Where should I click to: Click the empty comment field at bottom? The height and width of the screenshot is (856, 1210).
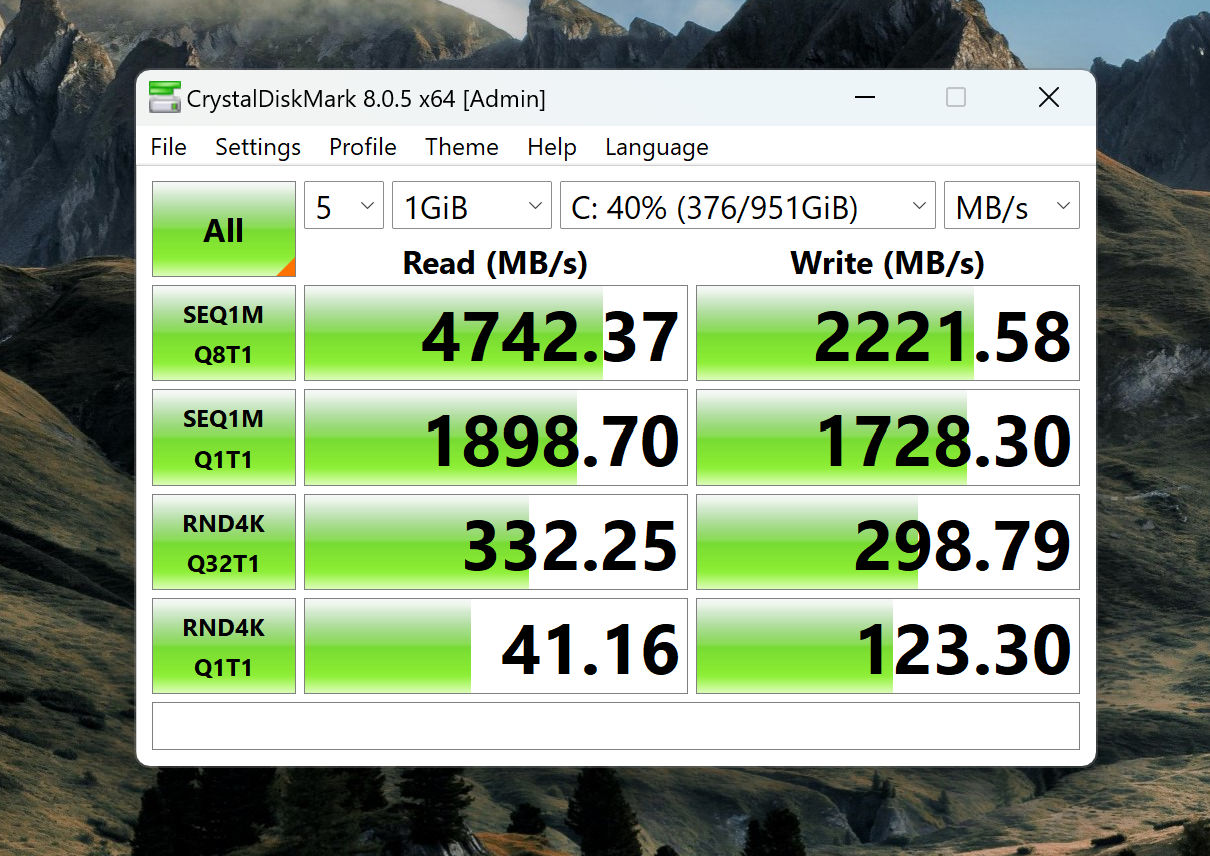tap(616, 725)
